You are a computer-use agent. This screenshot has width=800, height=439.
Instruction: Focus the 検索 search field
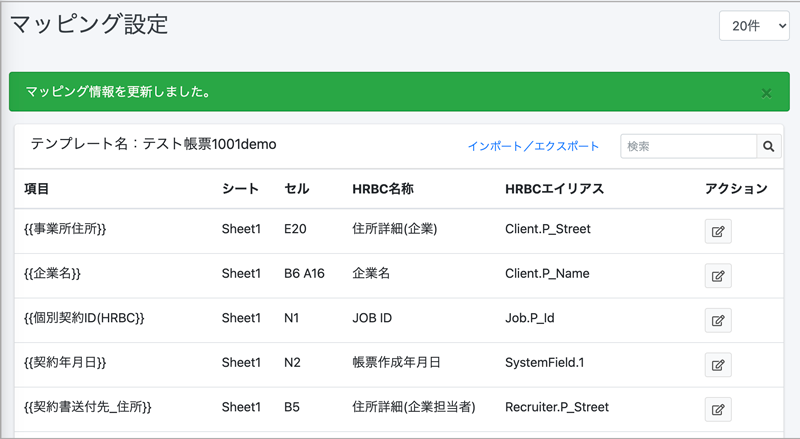(688, 146)
